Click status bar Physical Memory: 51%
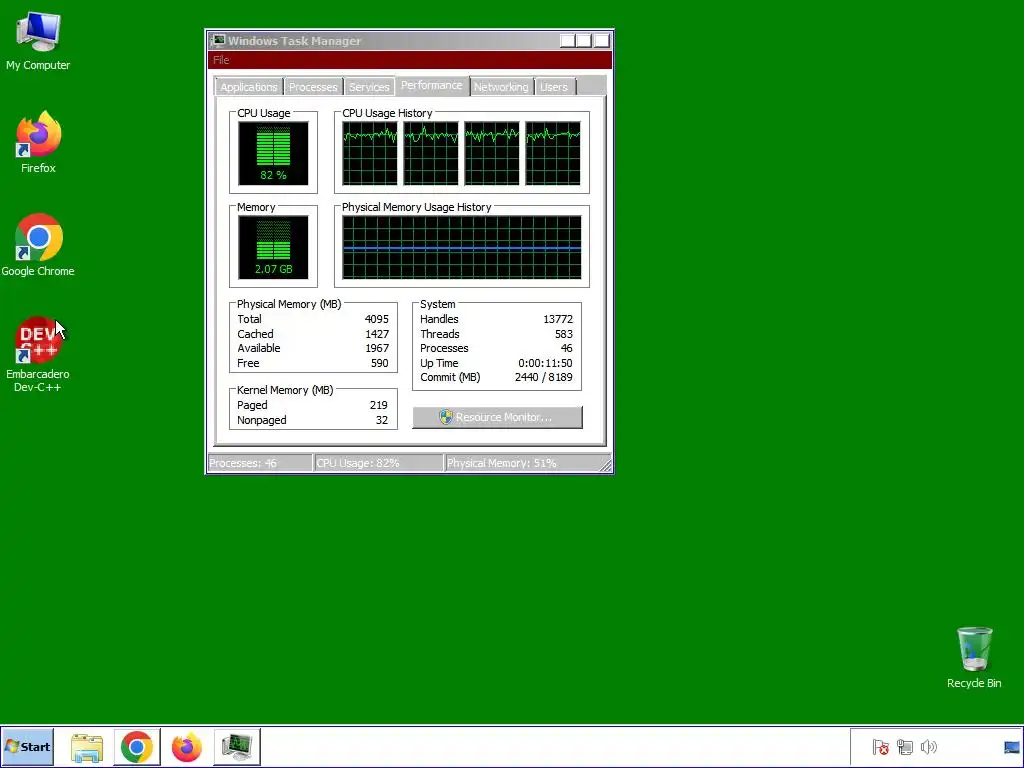This screenshot has width=1024, height=768. click(x=526, y=463)
